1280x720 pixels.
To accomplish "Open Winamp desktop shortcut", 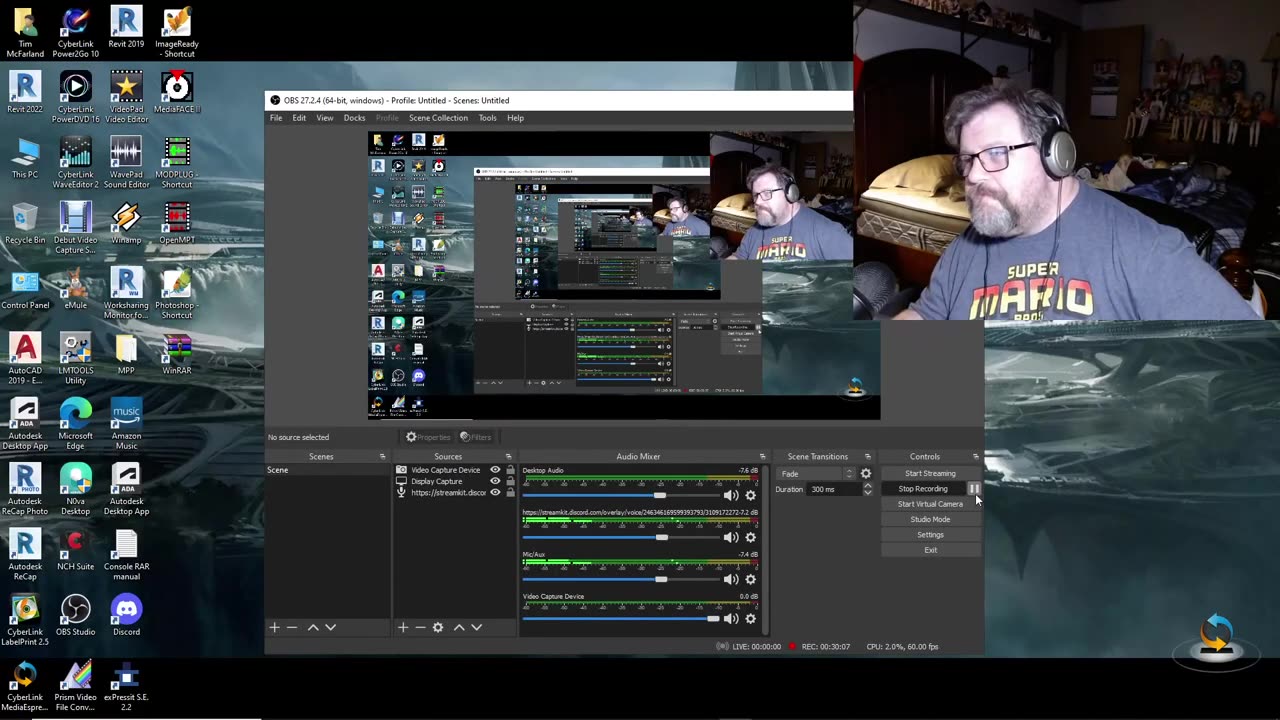I will (126, 223).
